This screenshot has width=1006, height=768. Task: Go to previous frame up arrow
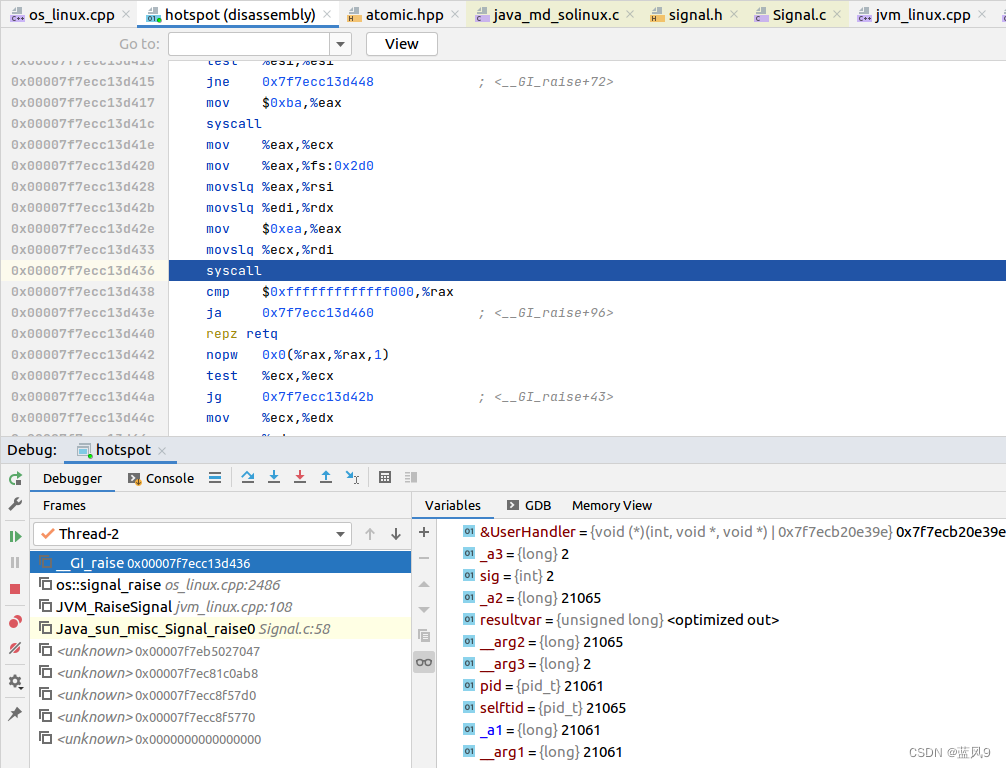(370, 534)
